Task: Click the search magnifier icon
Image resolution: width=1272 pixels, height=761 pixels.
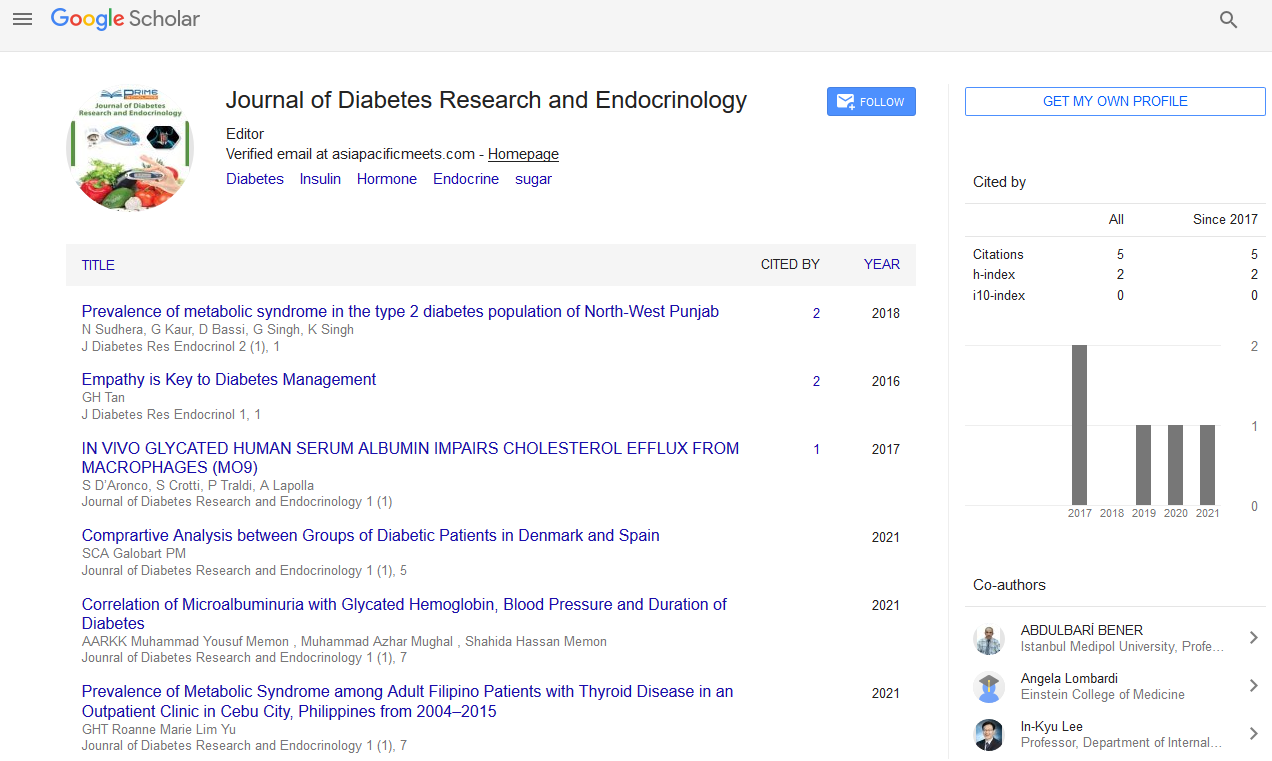Action: click(1228, 20)
